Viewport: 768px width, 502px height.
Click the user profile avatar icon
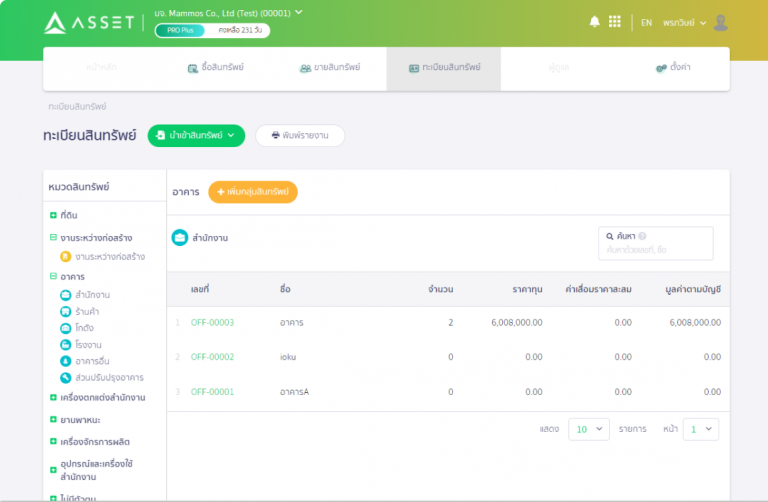(720, 23)
